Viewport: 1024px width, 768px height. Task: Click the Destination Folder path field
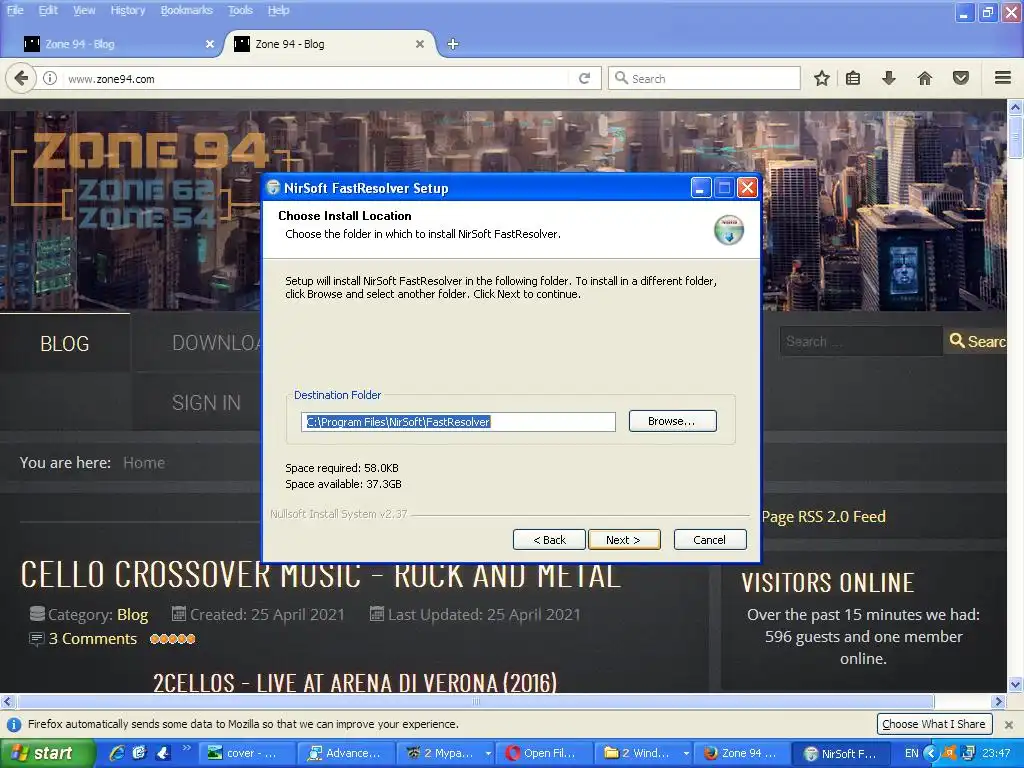pyautogui.click(x=458, y=422)
